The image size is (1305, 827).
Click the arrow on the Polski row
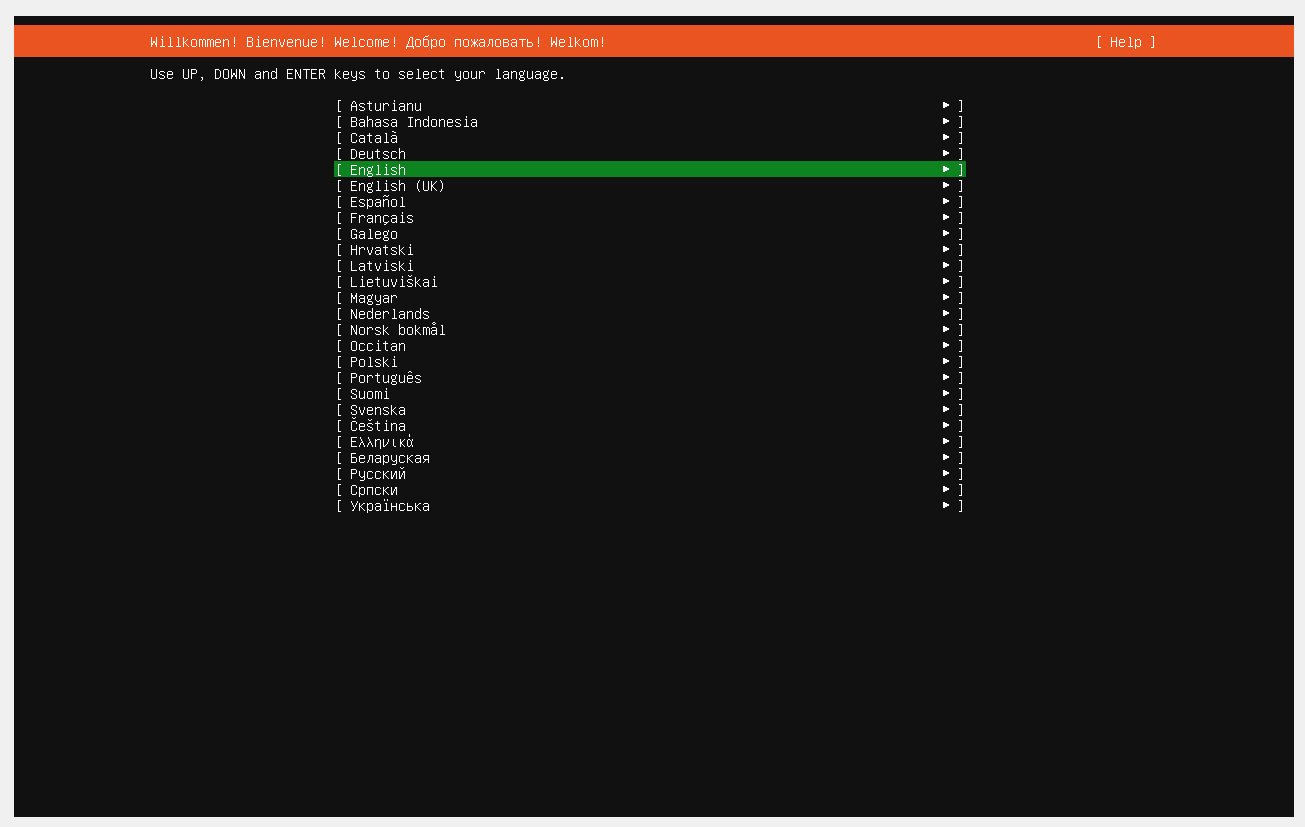tap(946, 361)
